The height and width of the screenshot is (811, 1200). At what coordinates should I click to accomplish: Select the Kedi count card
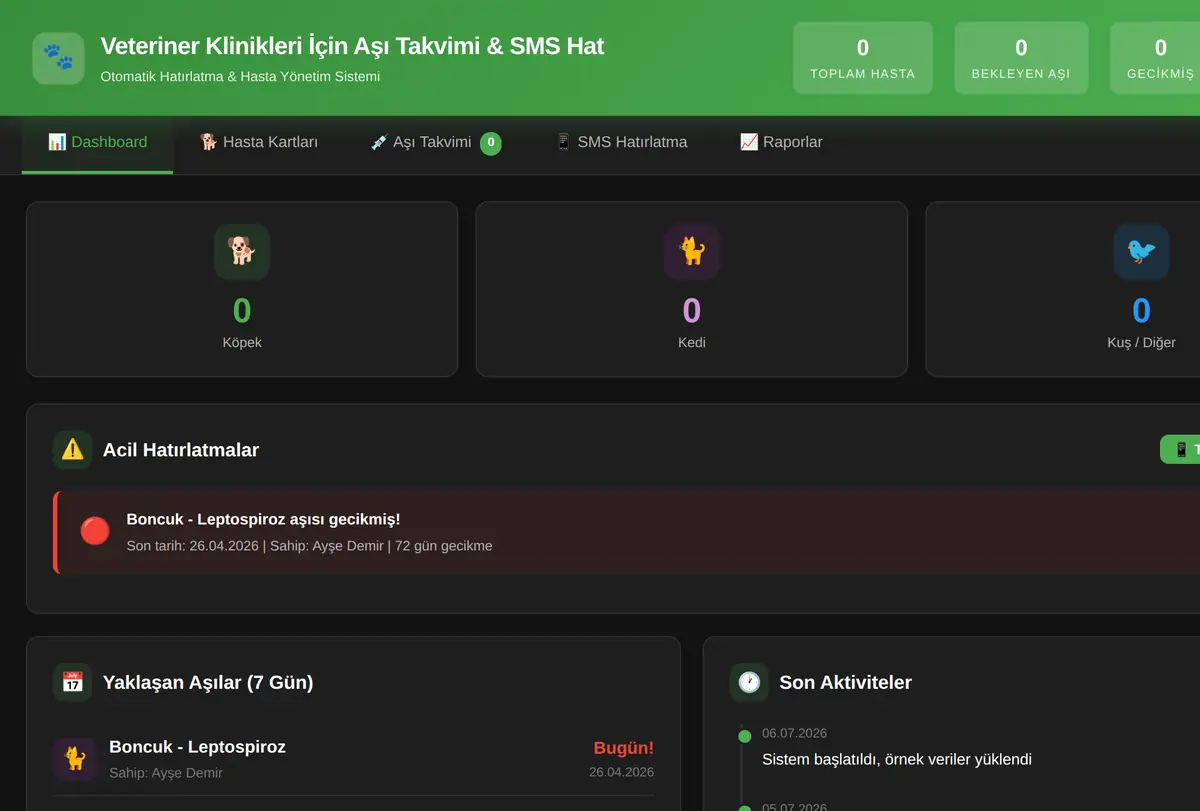coord(692,289)
